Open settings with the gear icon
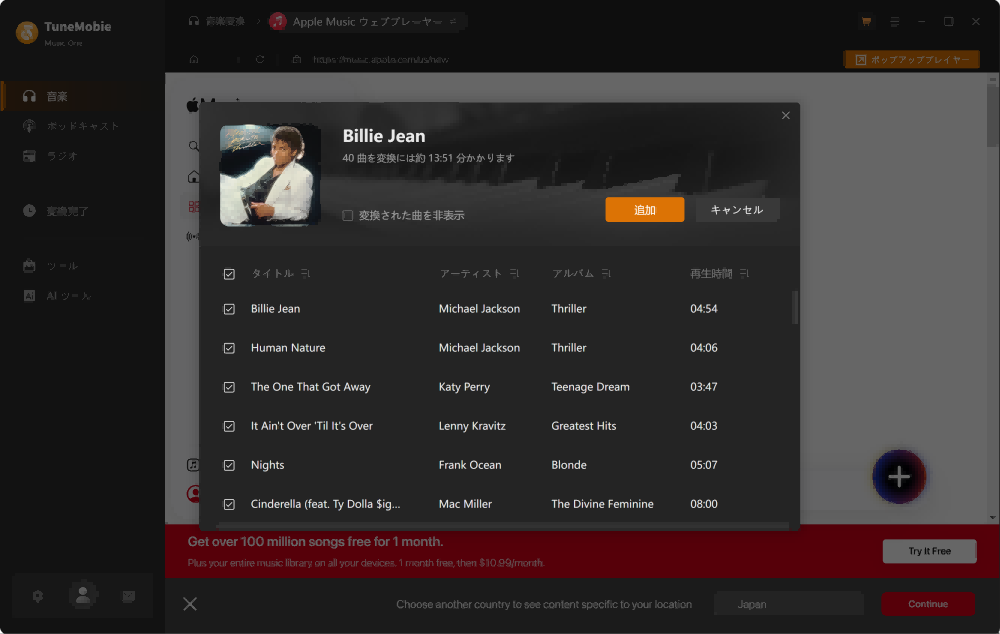The image size is (1000, 634). 38,596
